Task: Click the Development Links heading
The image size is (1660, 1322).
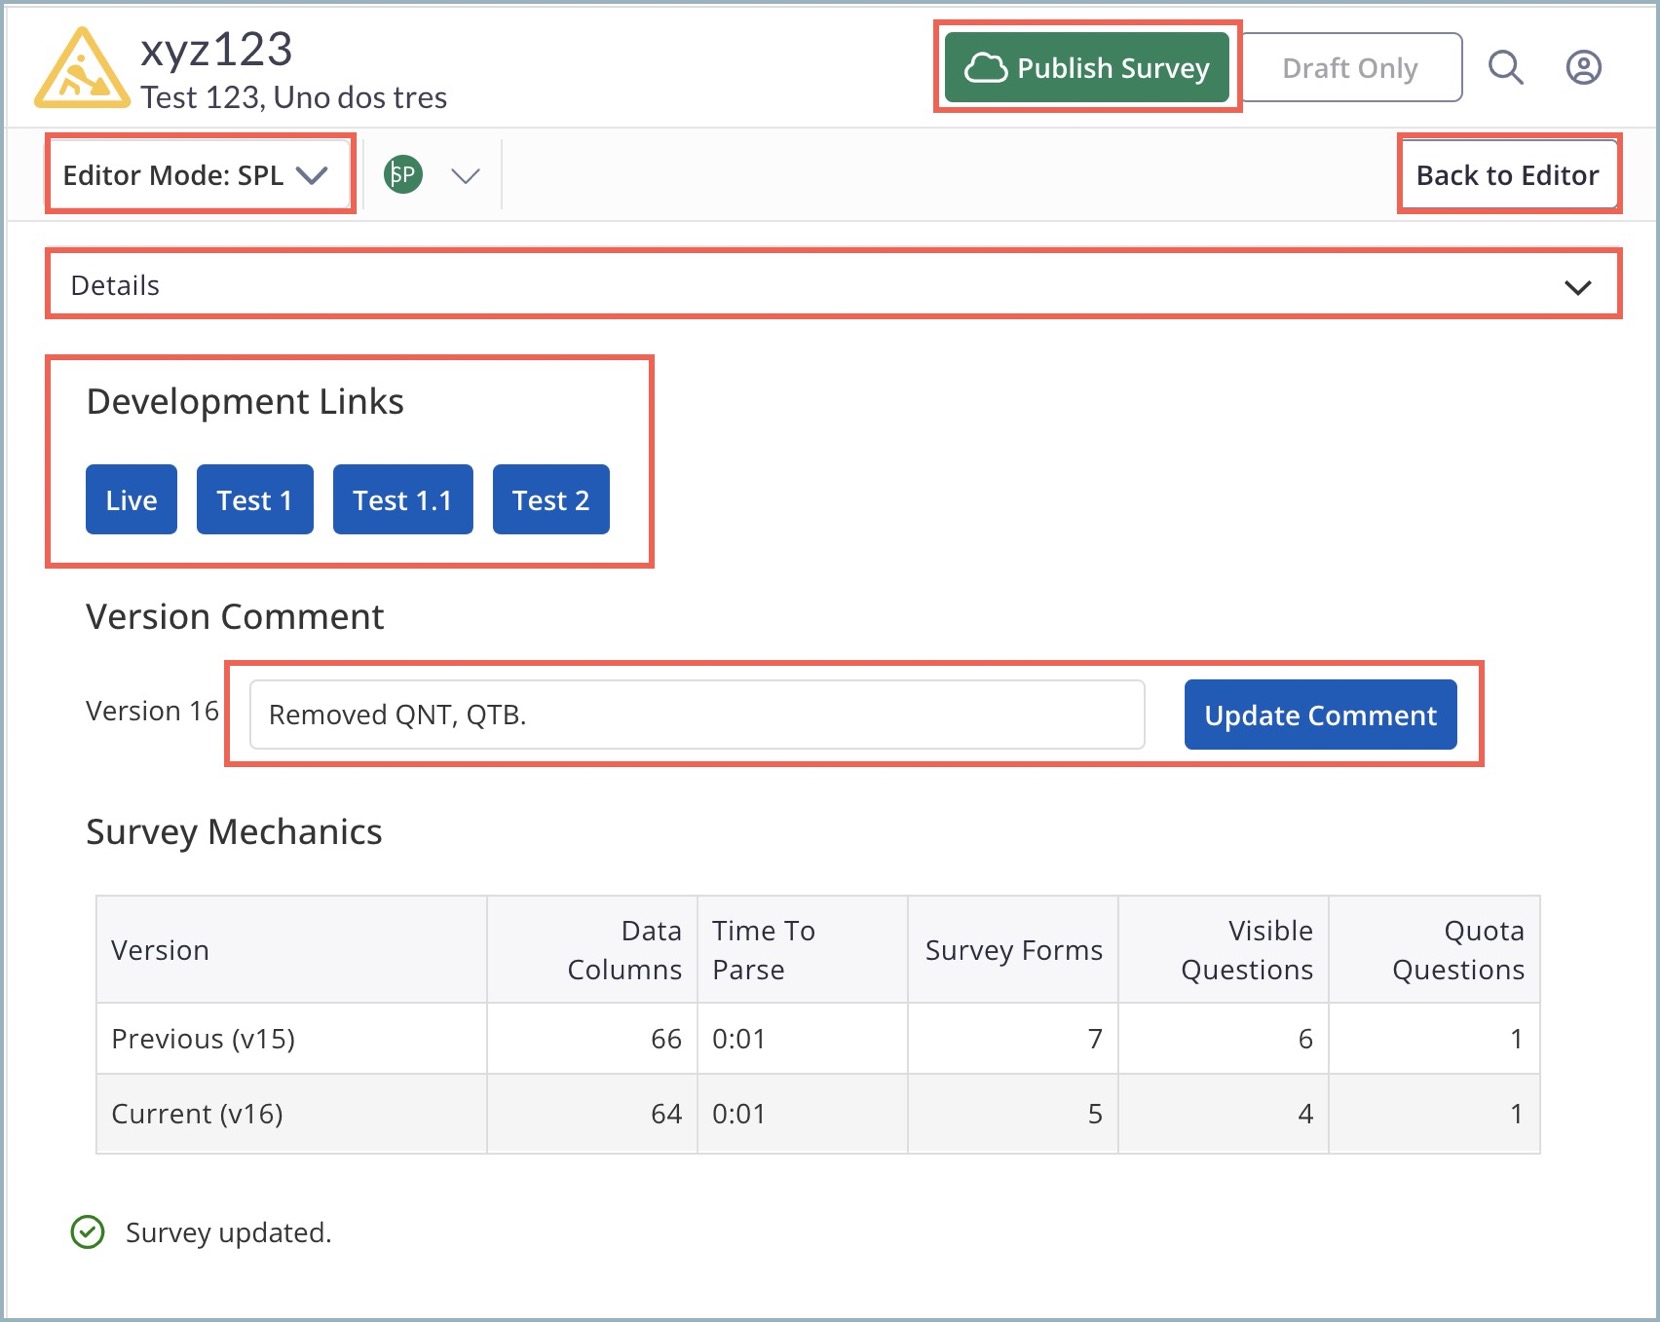Action: (x=245, y=402)
